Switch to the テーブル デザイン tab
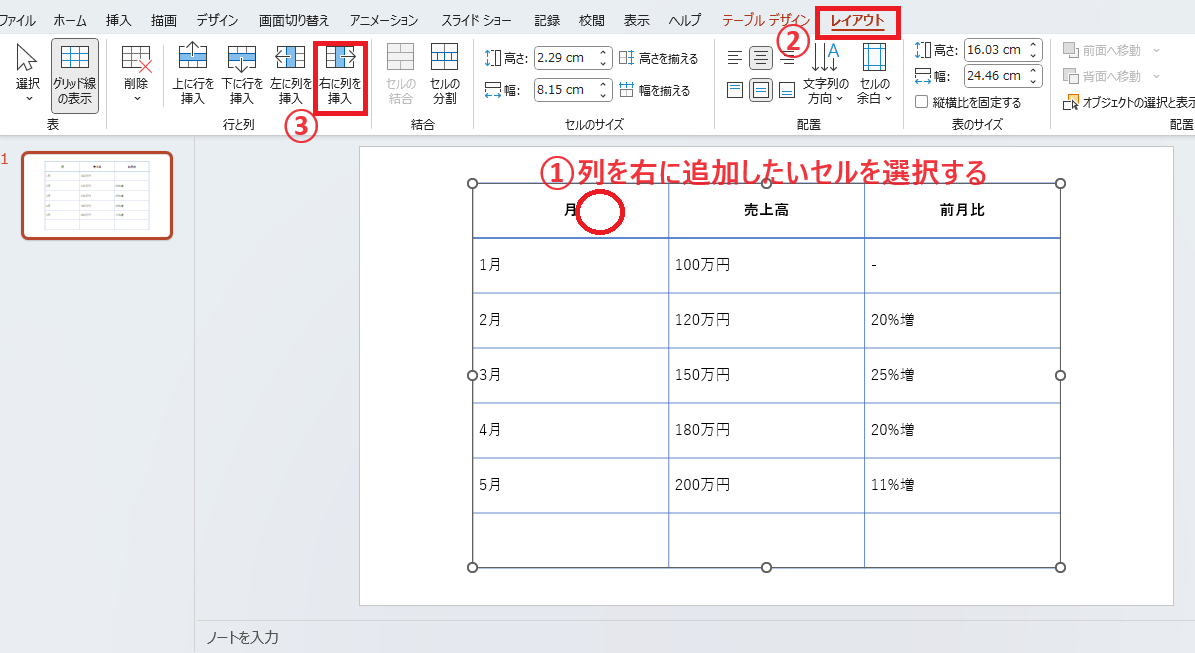The image size is (1195, 653). pyautogui.click(x=765, y=20)
